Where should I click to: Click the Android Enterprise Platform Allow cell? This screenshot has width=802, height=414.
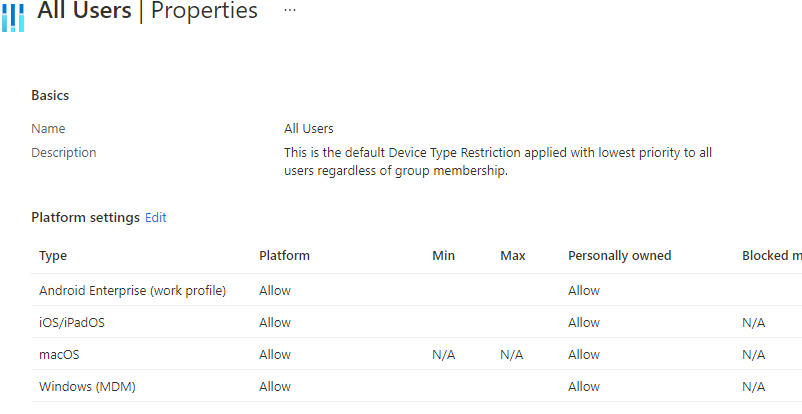coord(275,290)
